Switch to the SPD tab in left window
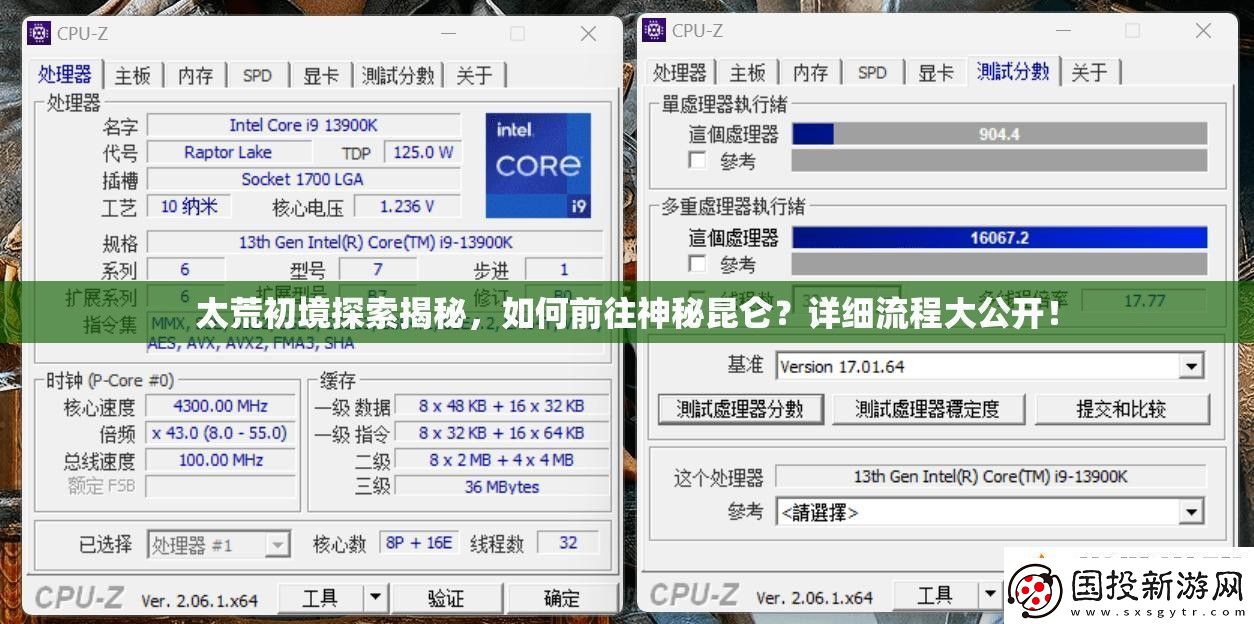The image size is (1254, 624). pyautogui.click(x=257, y=74)
